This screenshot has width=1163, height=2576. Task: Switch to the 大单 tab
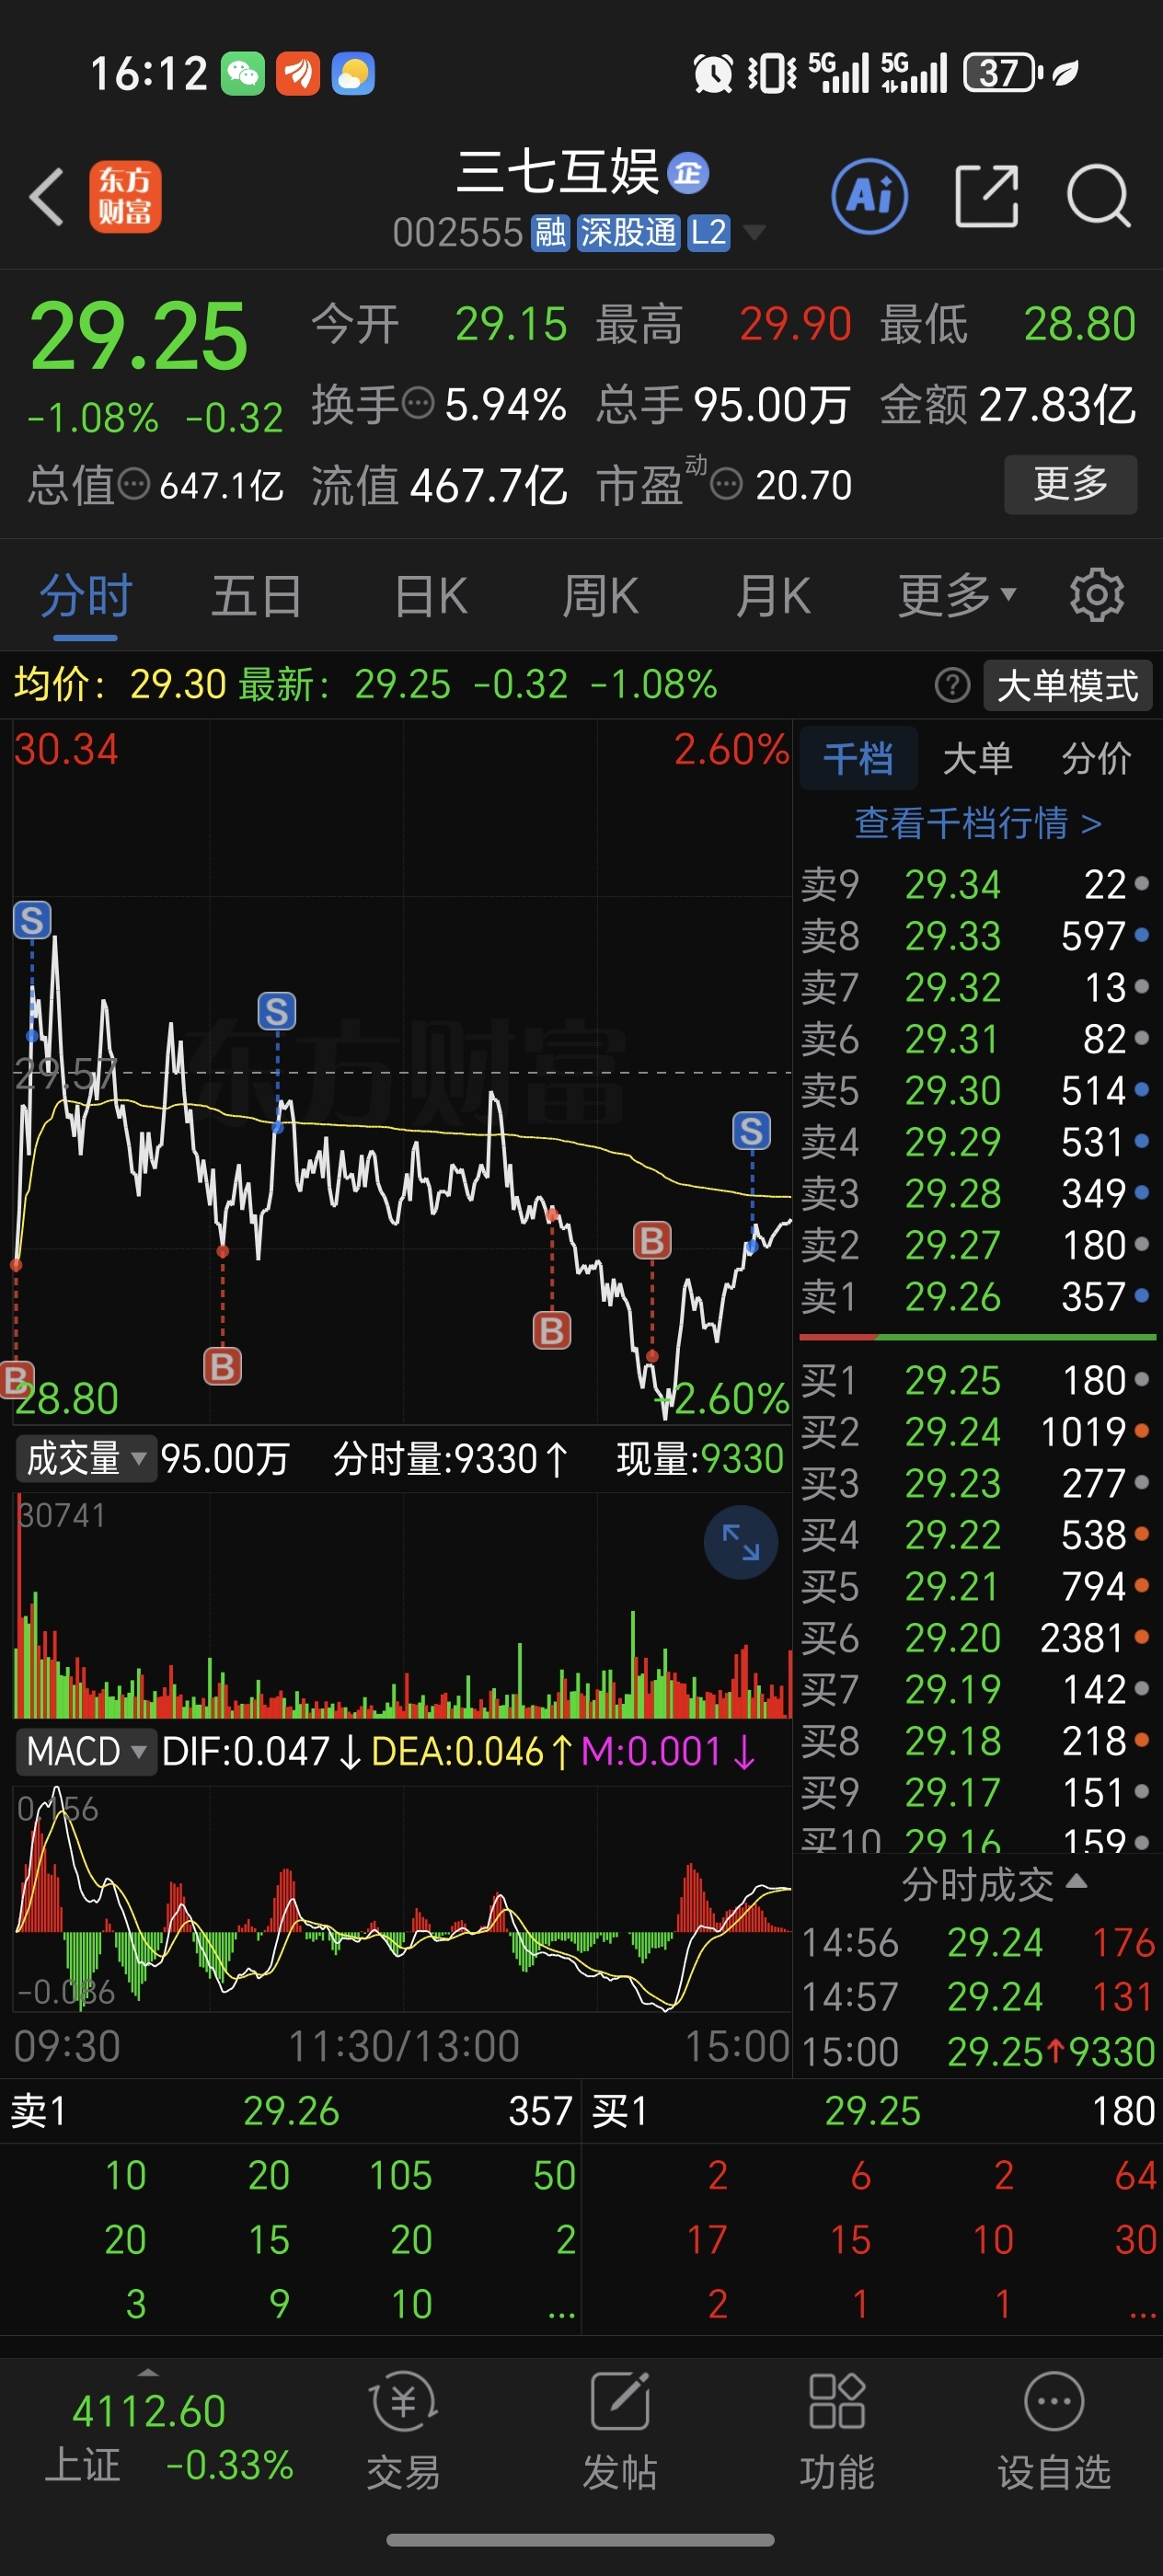pos(977,758)
